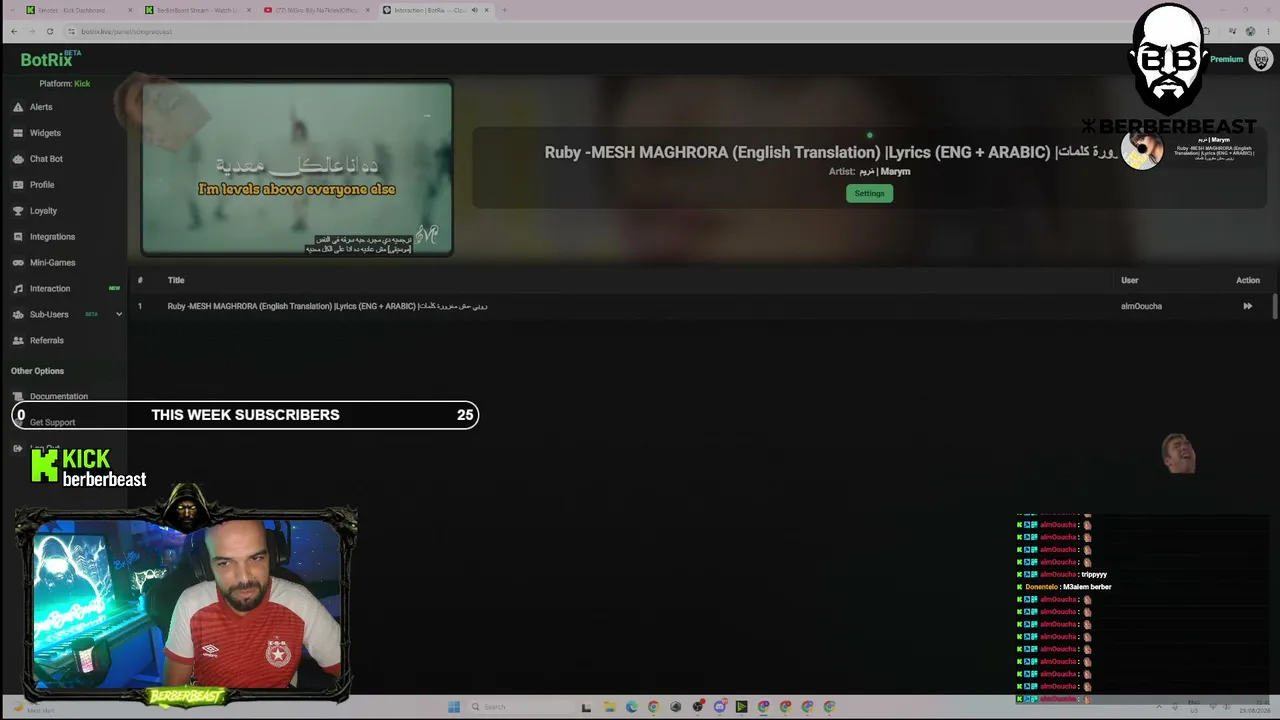The width and height of the screenshot is (1280, 720).
Task: Mute the BotRix tab via speaker icon
Action: point(474,10)
